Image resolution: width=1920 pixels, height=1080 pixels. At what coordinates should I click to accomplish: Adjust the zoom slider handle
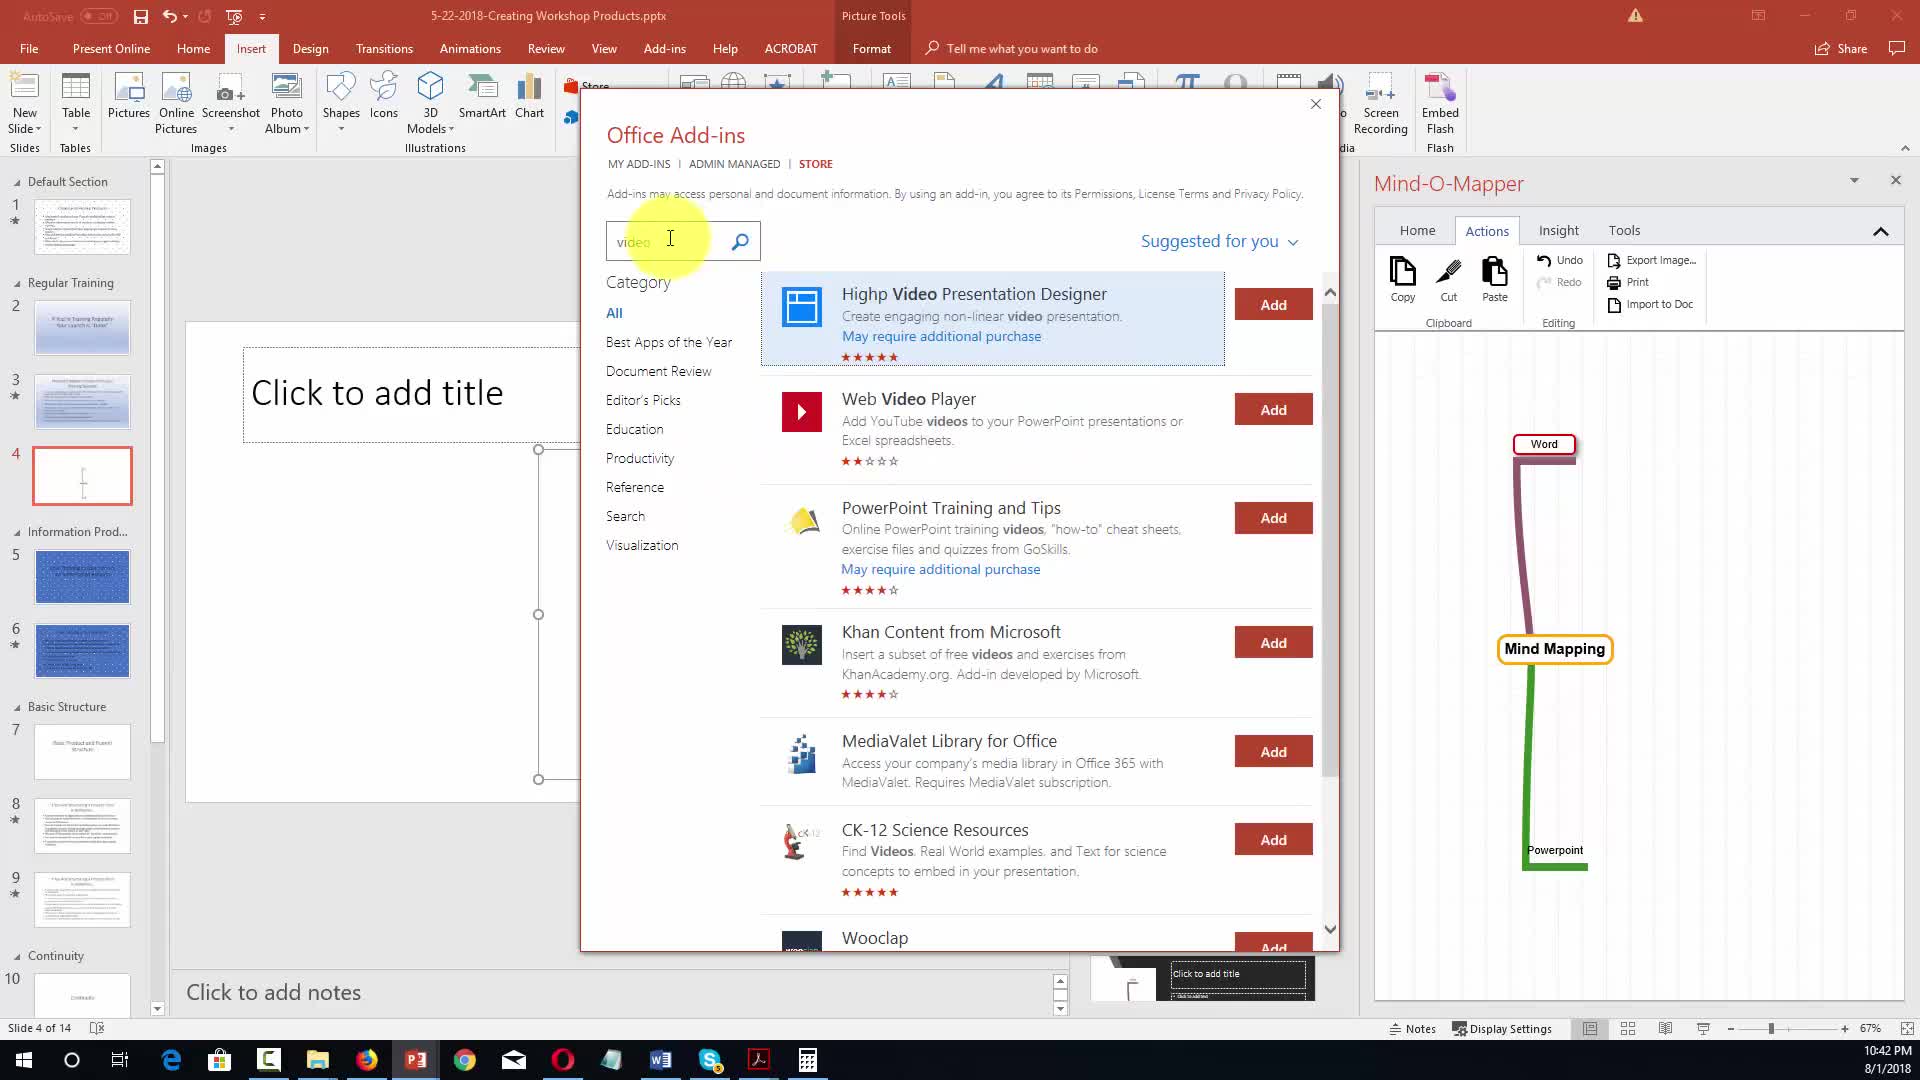[x=1771, y=1028]
